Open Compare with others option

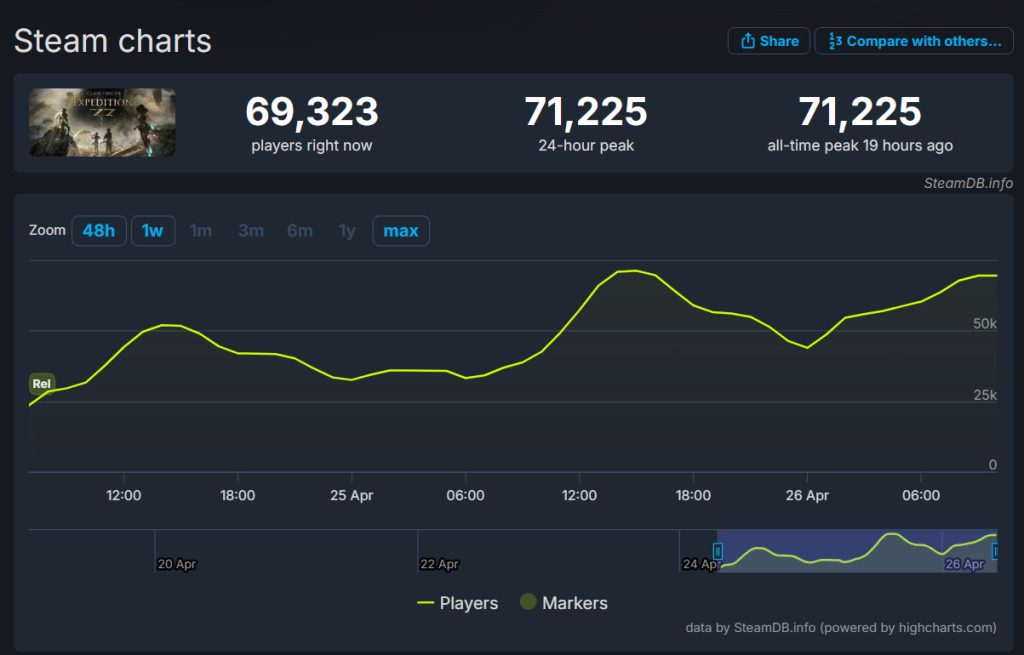pos(914,41)
